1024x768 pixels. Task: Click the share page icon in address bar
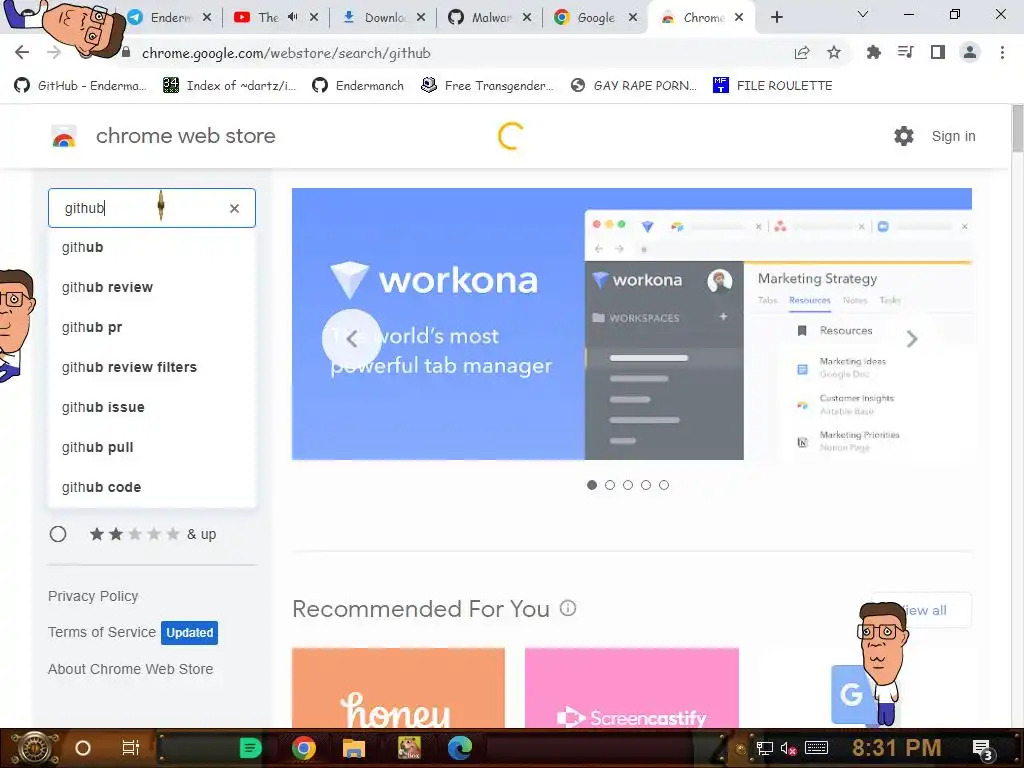point(802,53)
